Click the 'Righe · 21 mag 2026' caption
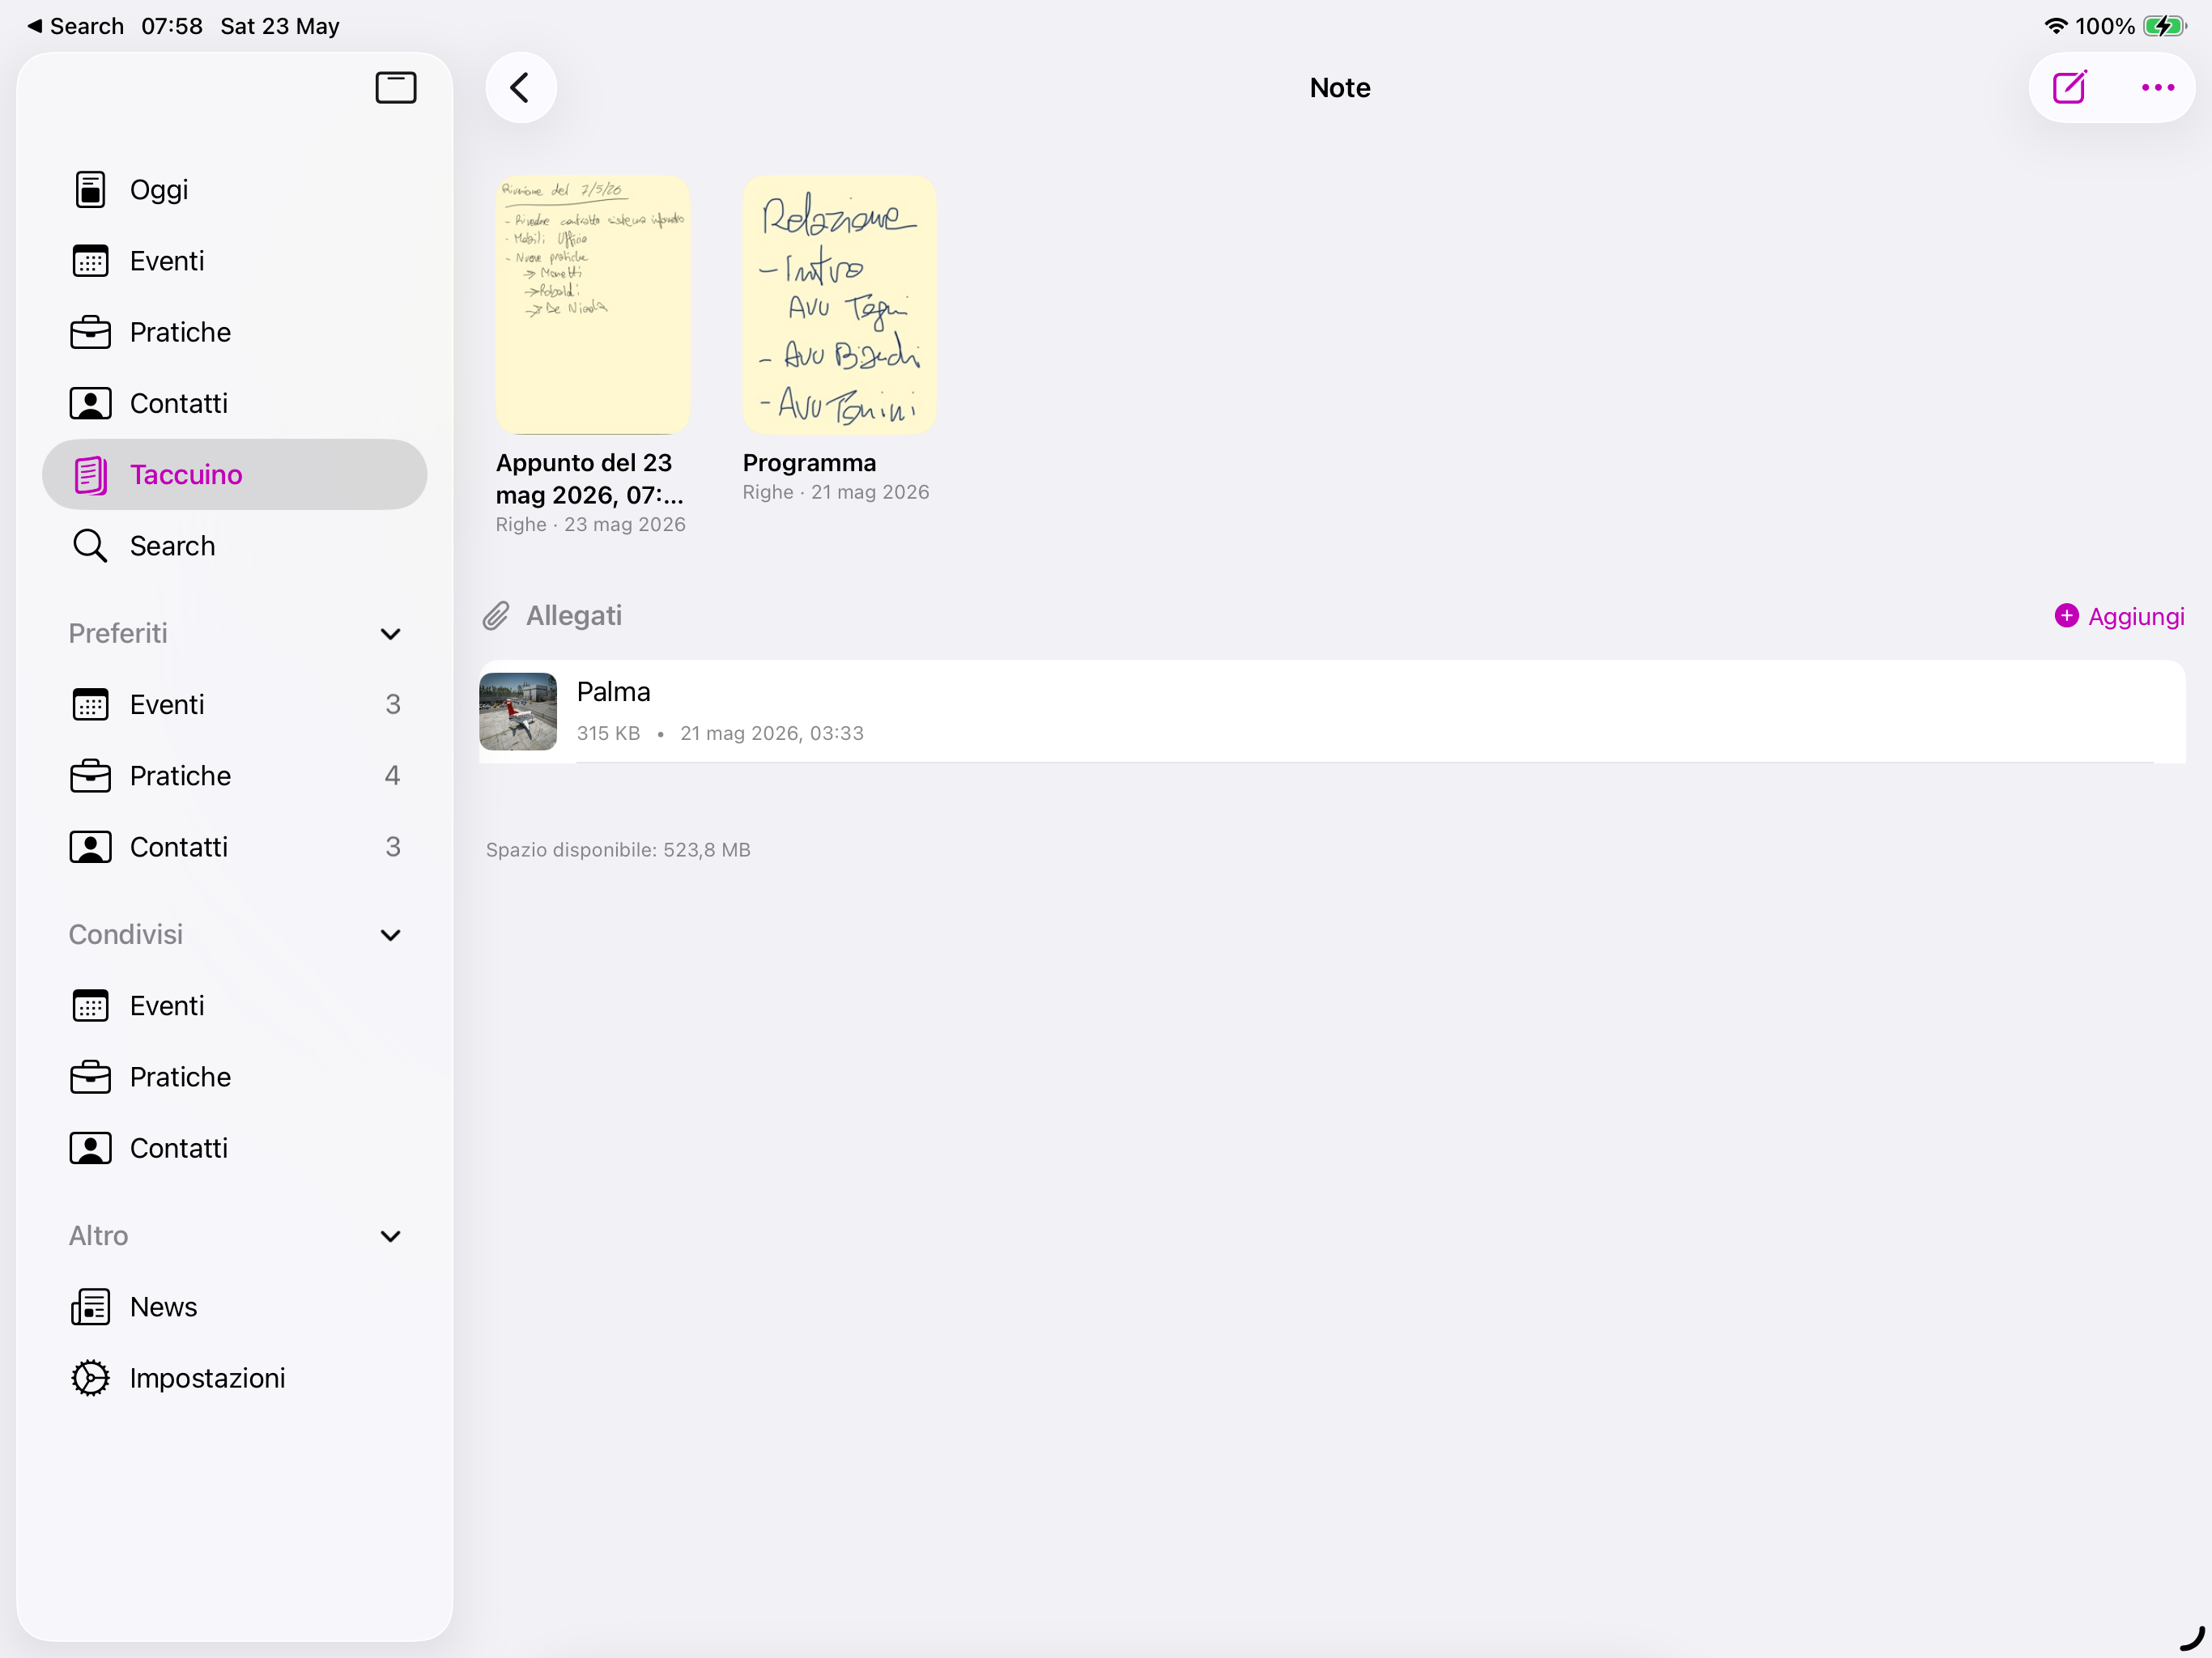 pos(836,492)
